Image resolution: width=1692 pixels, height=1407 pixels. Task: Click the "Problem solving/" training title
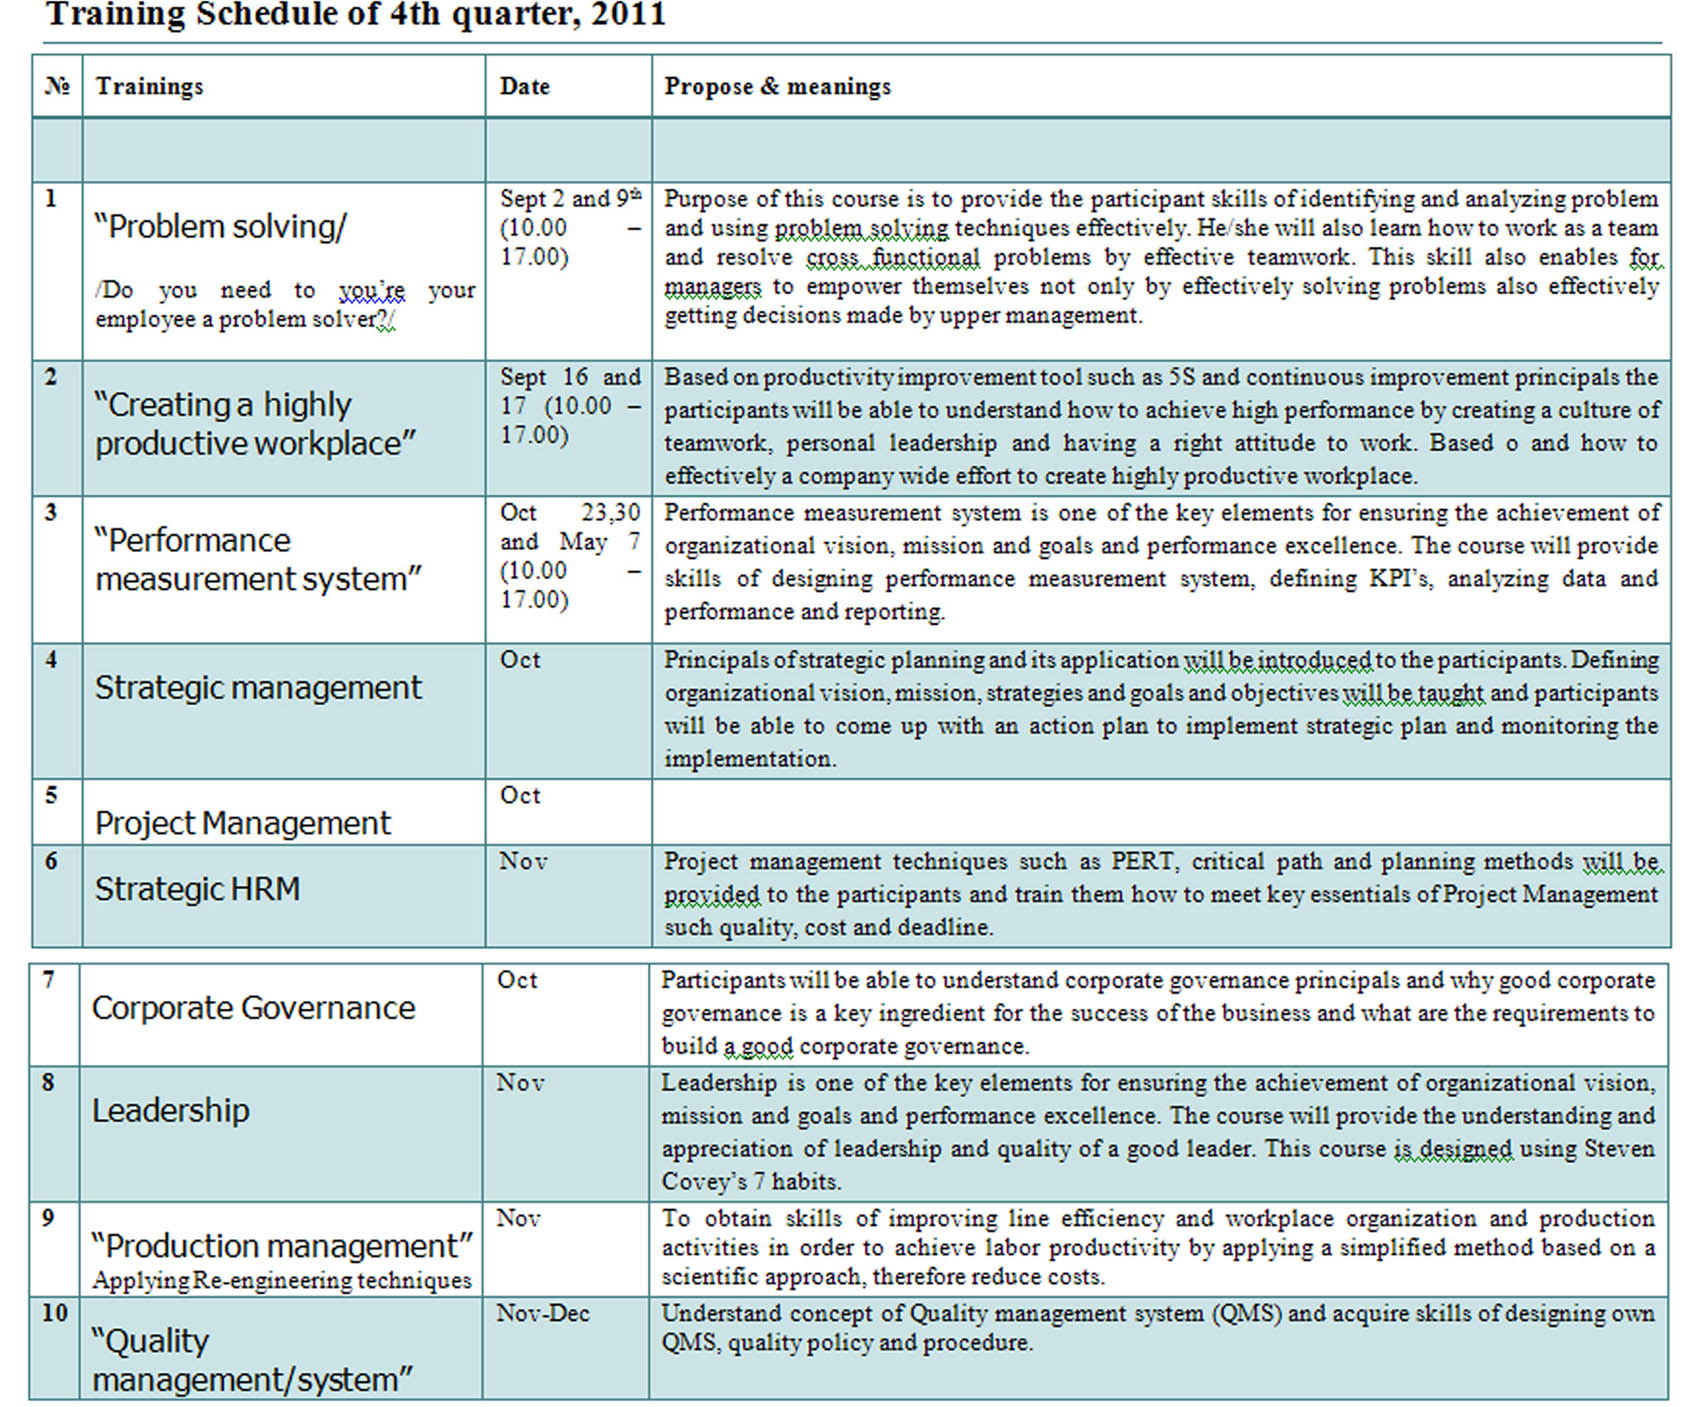tap(220, 227)
